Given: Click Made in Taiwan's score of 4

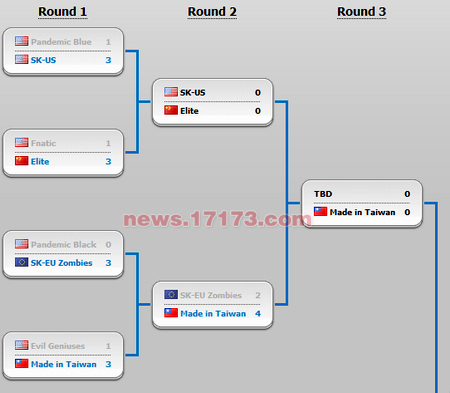Looking at the screenshot, I should [258, 313].
